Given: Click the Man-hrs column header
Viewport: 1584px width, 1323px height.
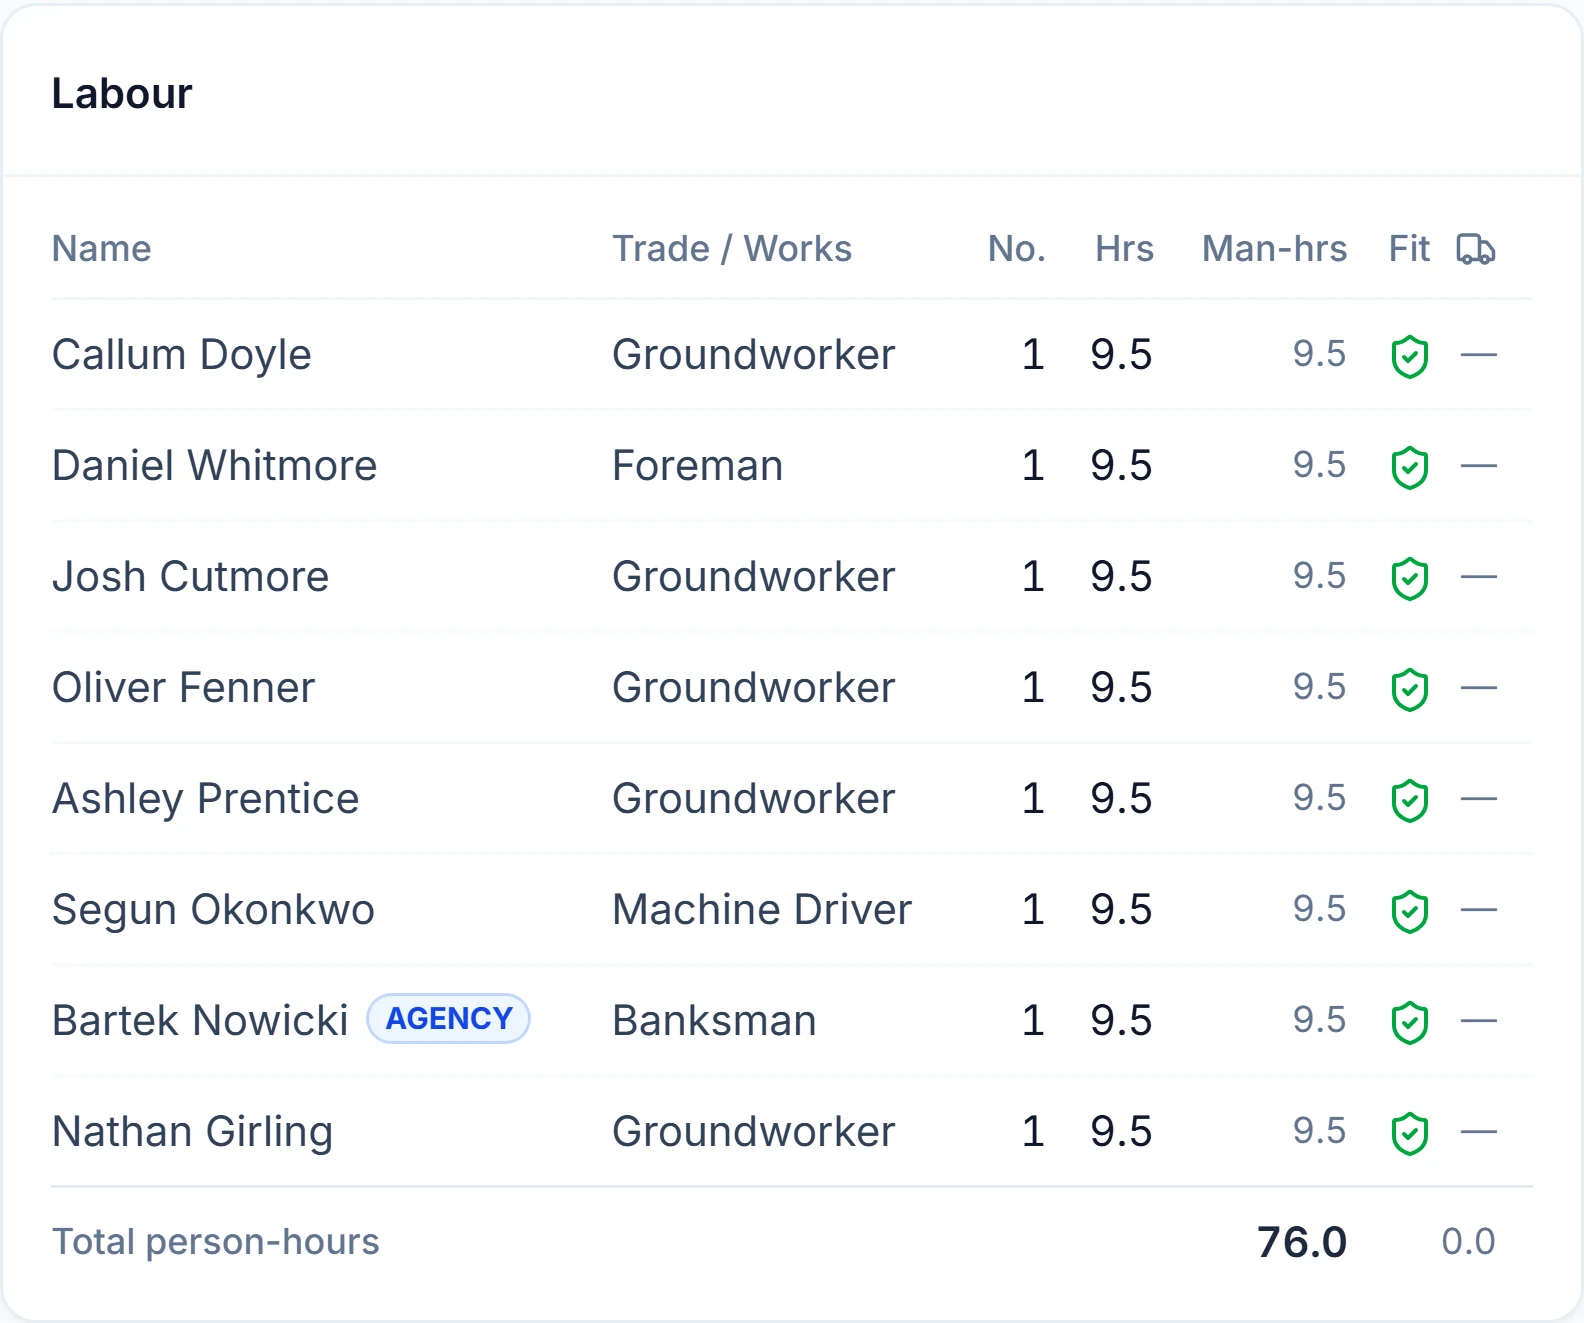Looking at the screenshot, I should [x=1274, y=249].
